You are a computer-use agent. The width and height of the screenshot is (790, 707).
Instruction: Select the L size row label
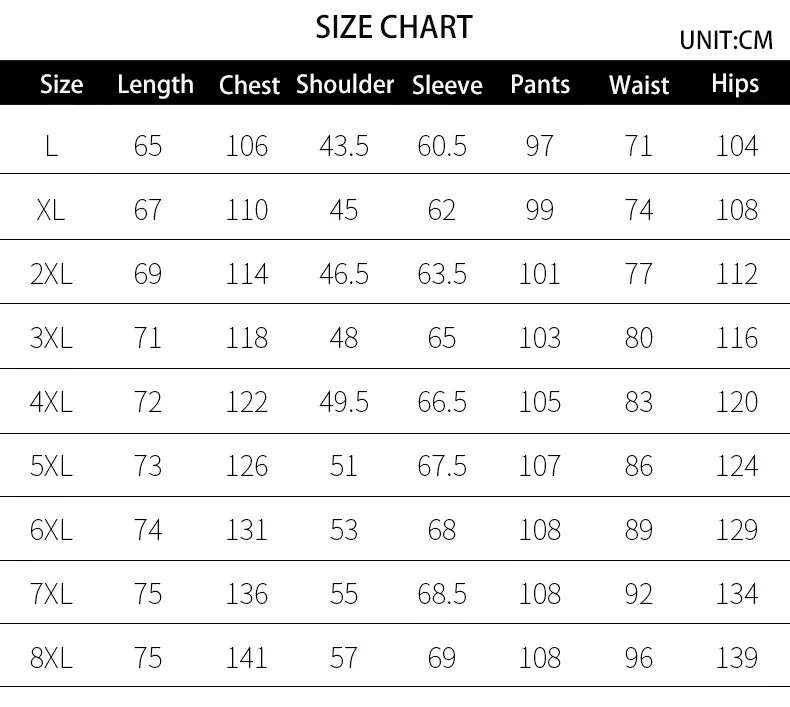[52, 146]
